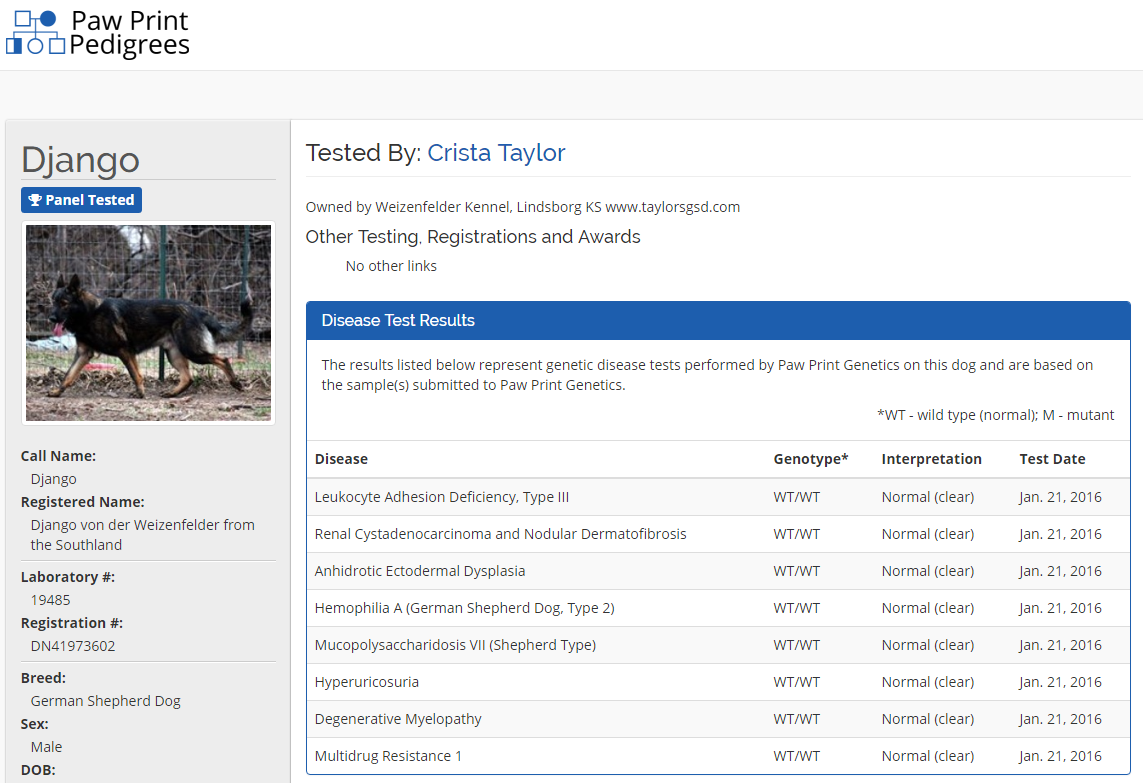This screenshot has width=1143, height=783.
Task: Select Renal Cystadenocarcinoma and Nodular Dermatofibrosis row
Action: 718,534
